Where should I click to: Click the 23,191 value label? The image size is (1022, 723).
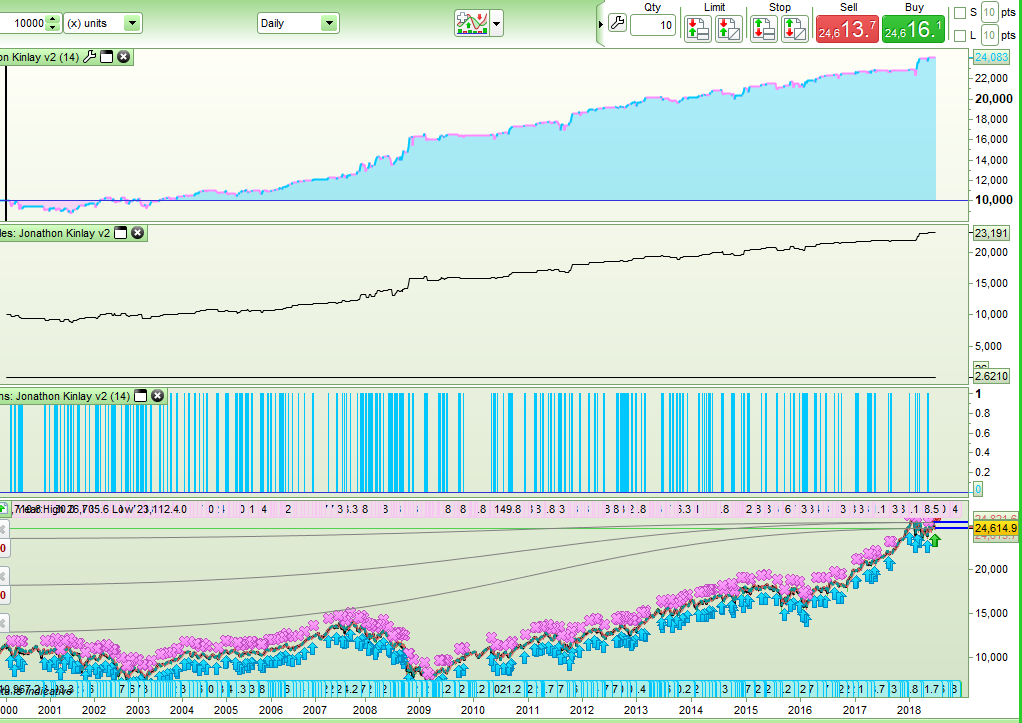[991, 233]
